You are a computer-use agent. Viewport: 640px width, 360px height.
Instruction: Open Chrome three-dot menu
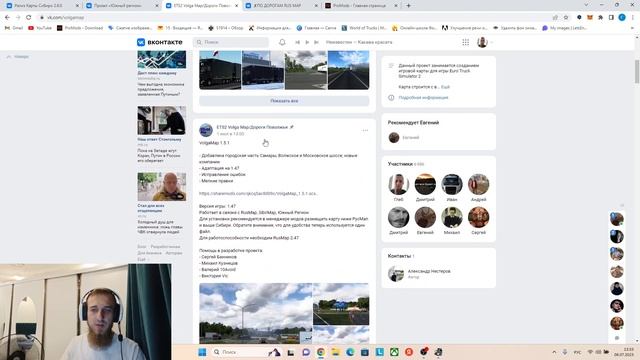(633, 18)
